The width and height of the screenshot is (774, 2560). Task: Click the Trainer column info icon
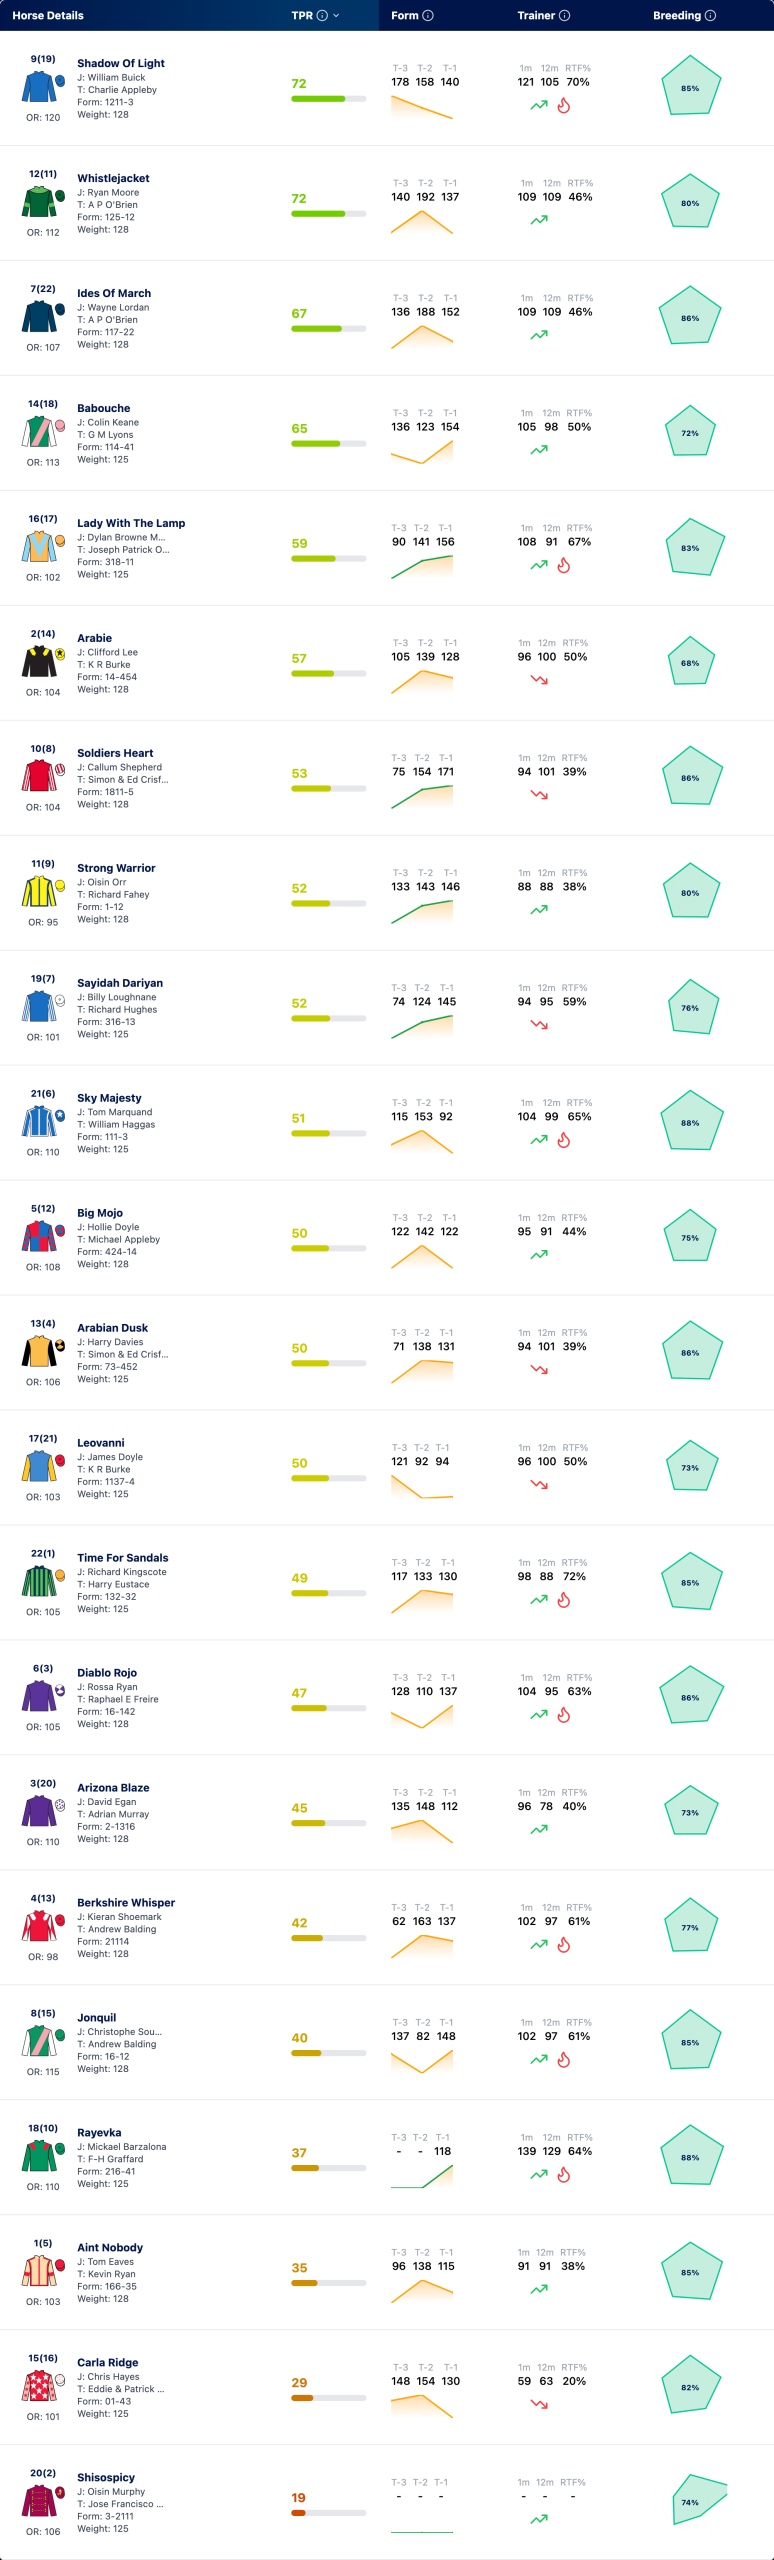565,16
